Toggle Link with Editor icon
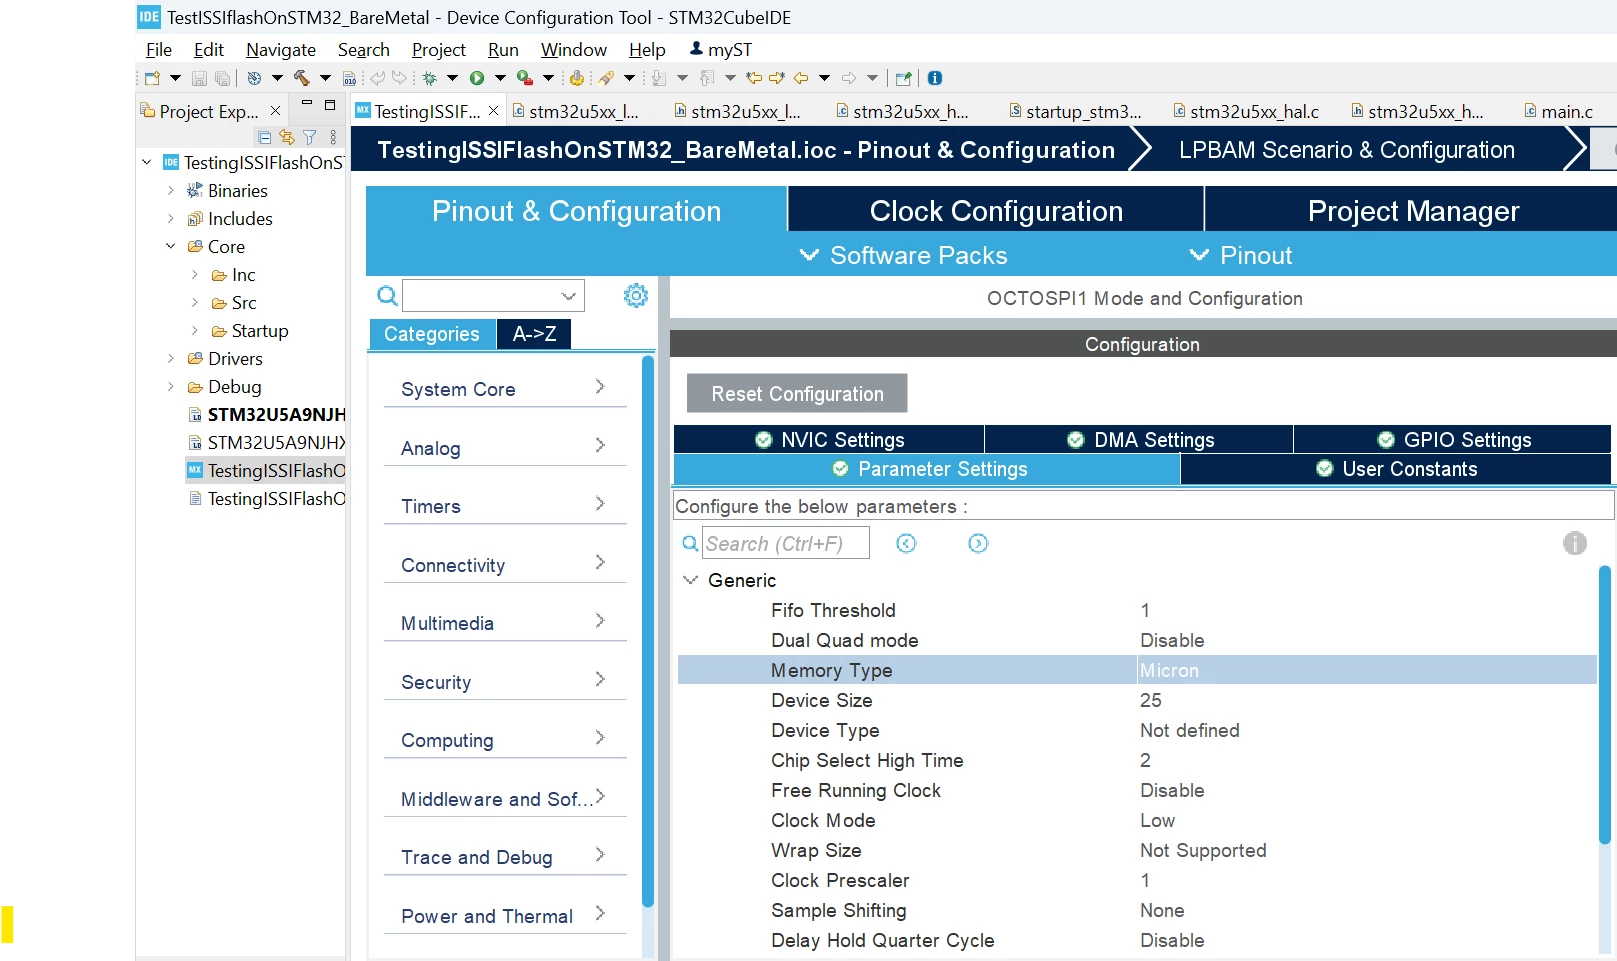 click(287, 137)
